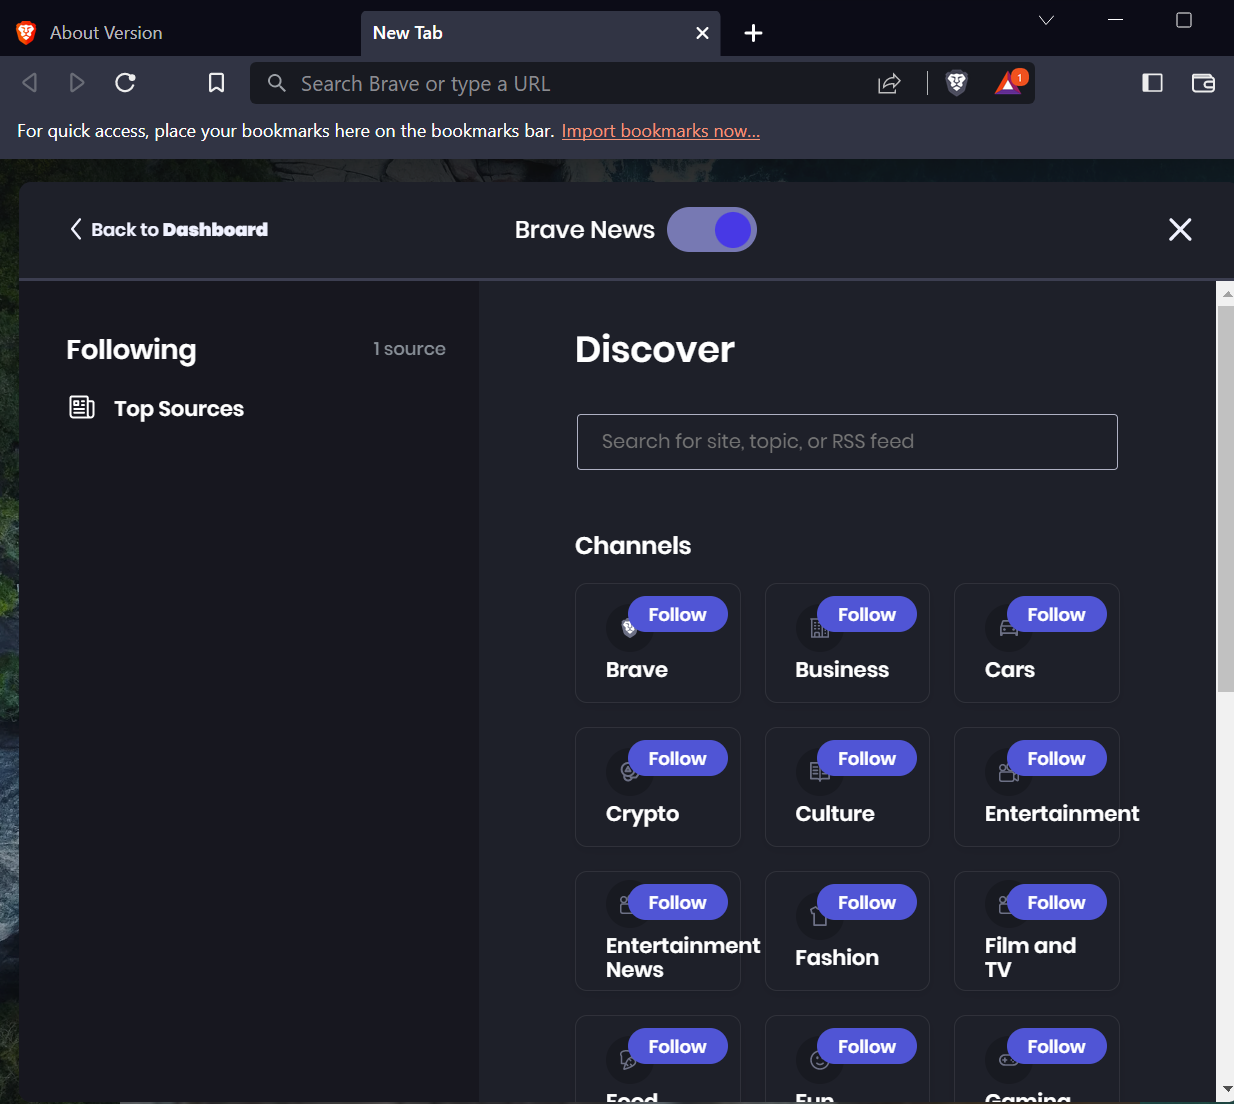Follow the Culture channel
1234x1104 pixels.
click(x=867, y=758)
